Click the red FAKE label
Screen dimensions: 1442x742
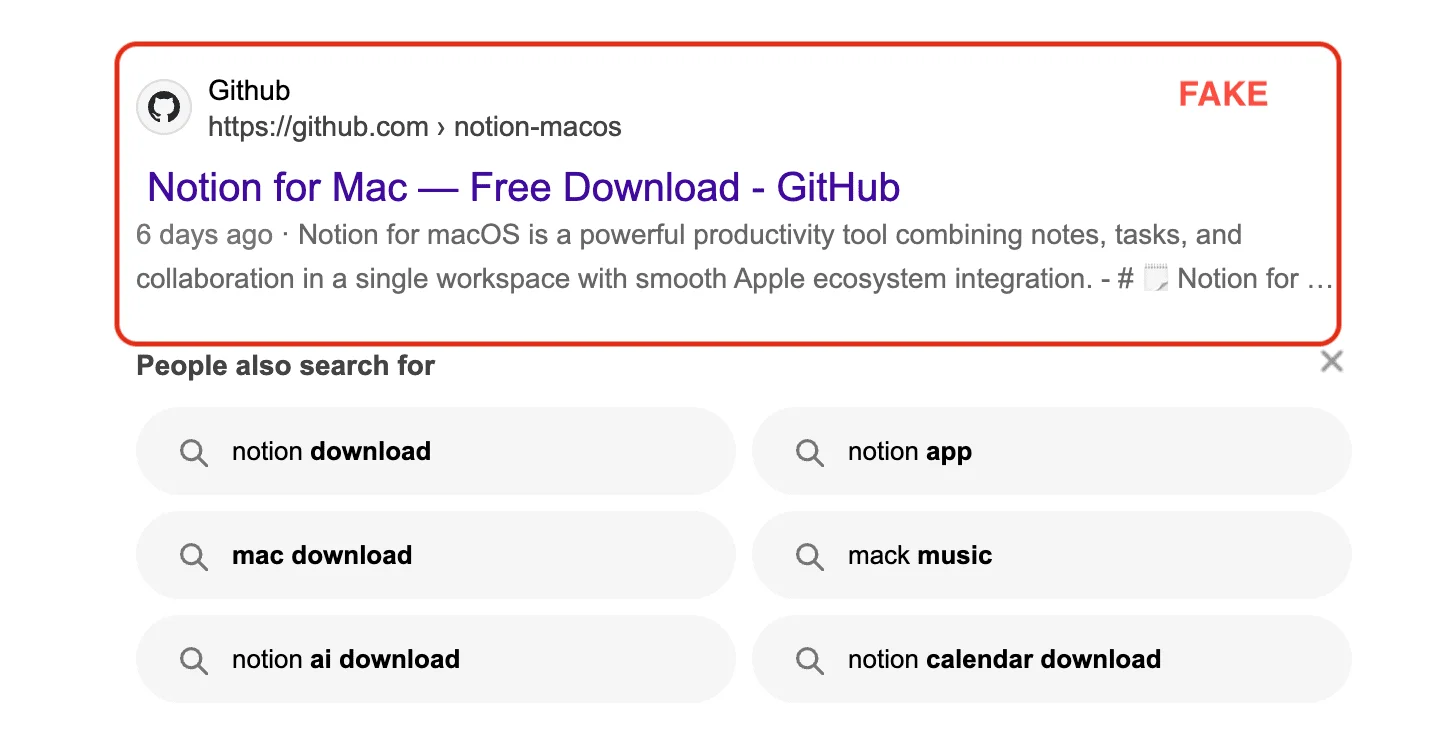click(1222, 93)
